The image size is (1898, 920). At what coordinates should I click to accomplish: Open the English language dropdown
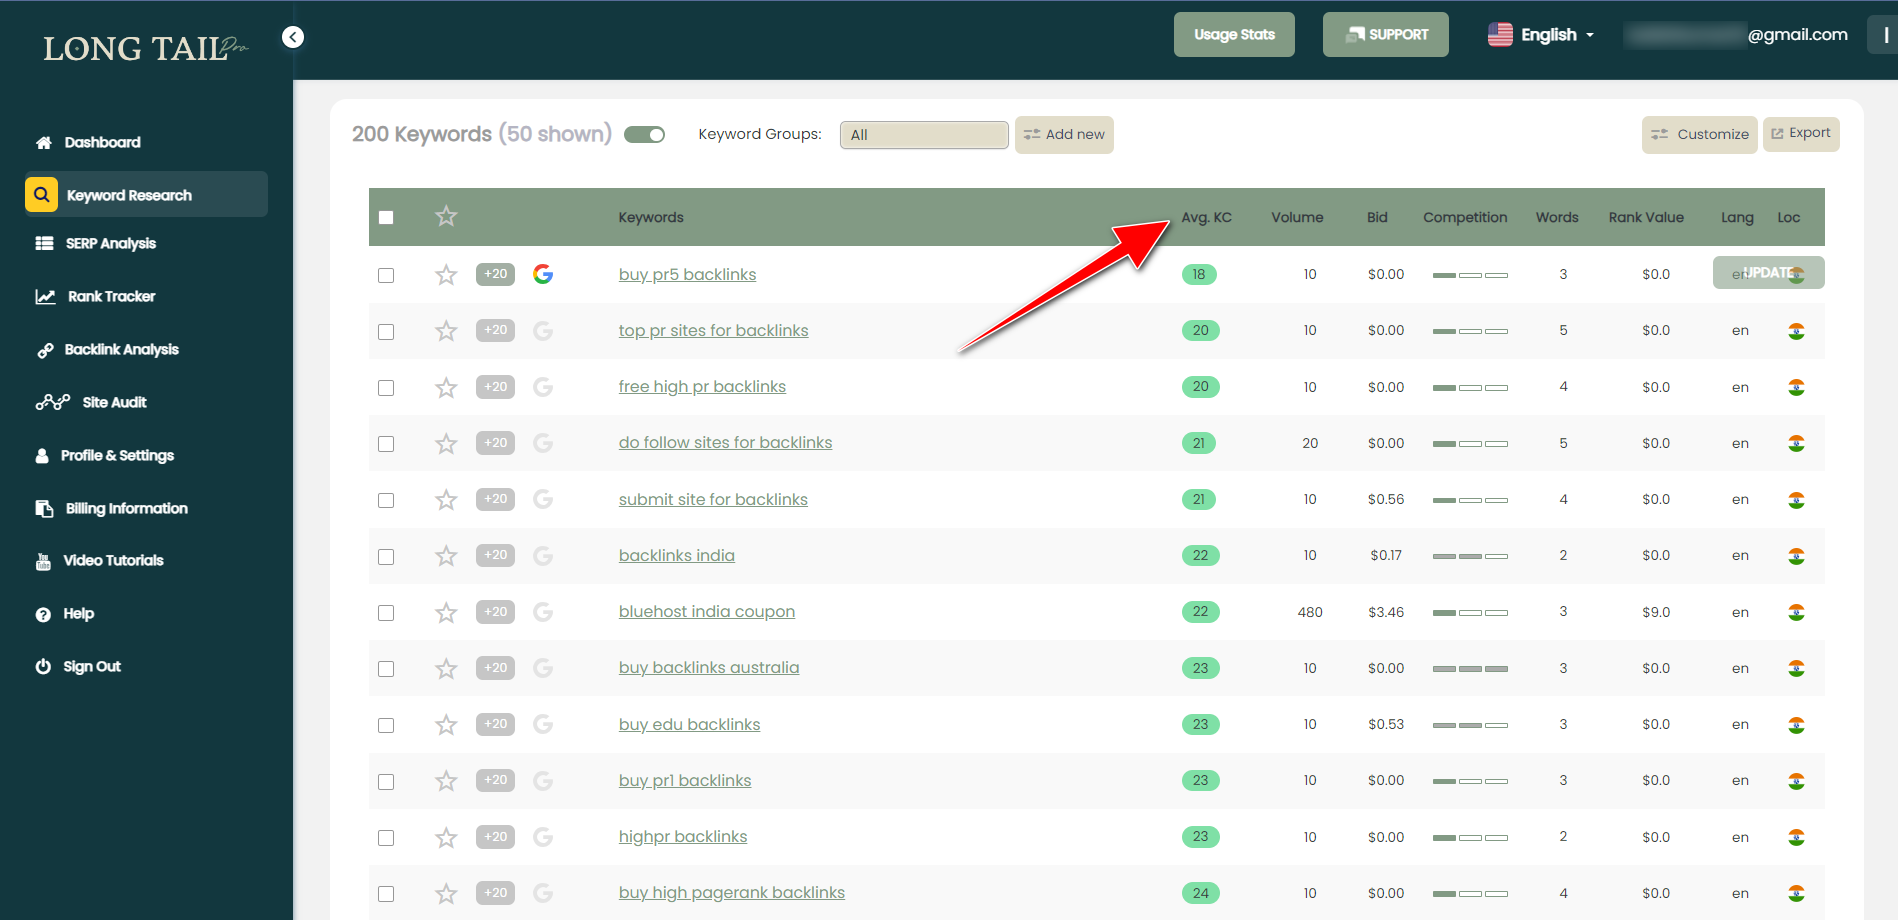1541,35
